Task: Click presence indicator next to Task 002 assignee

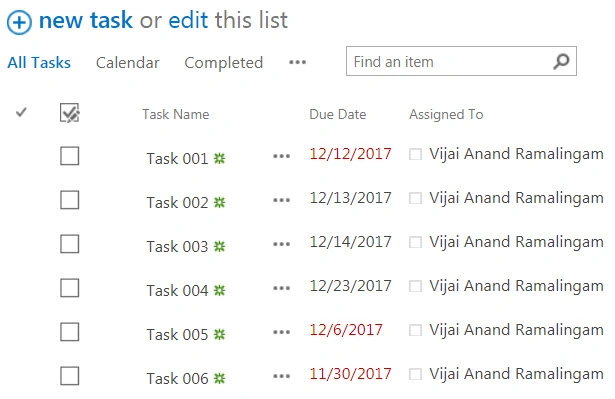Action: point(415,198)
